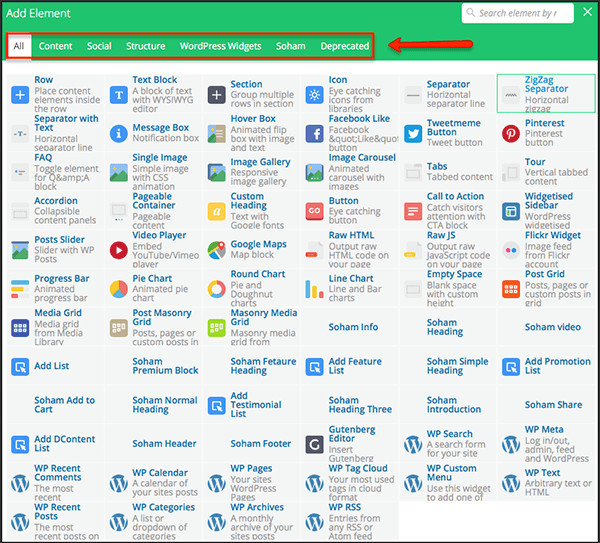
Task: Add the Facebook Like icon
Action: [315, 134]
